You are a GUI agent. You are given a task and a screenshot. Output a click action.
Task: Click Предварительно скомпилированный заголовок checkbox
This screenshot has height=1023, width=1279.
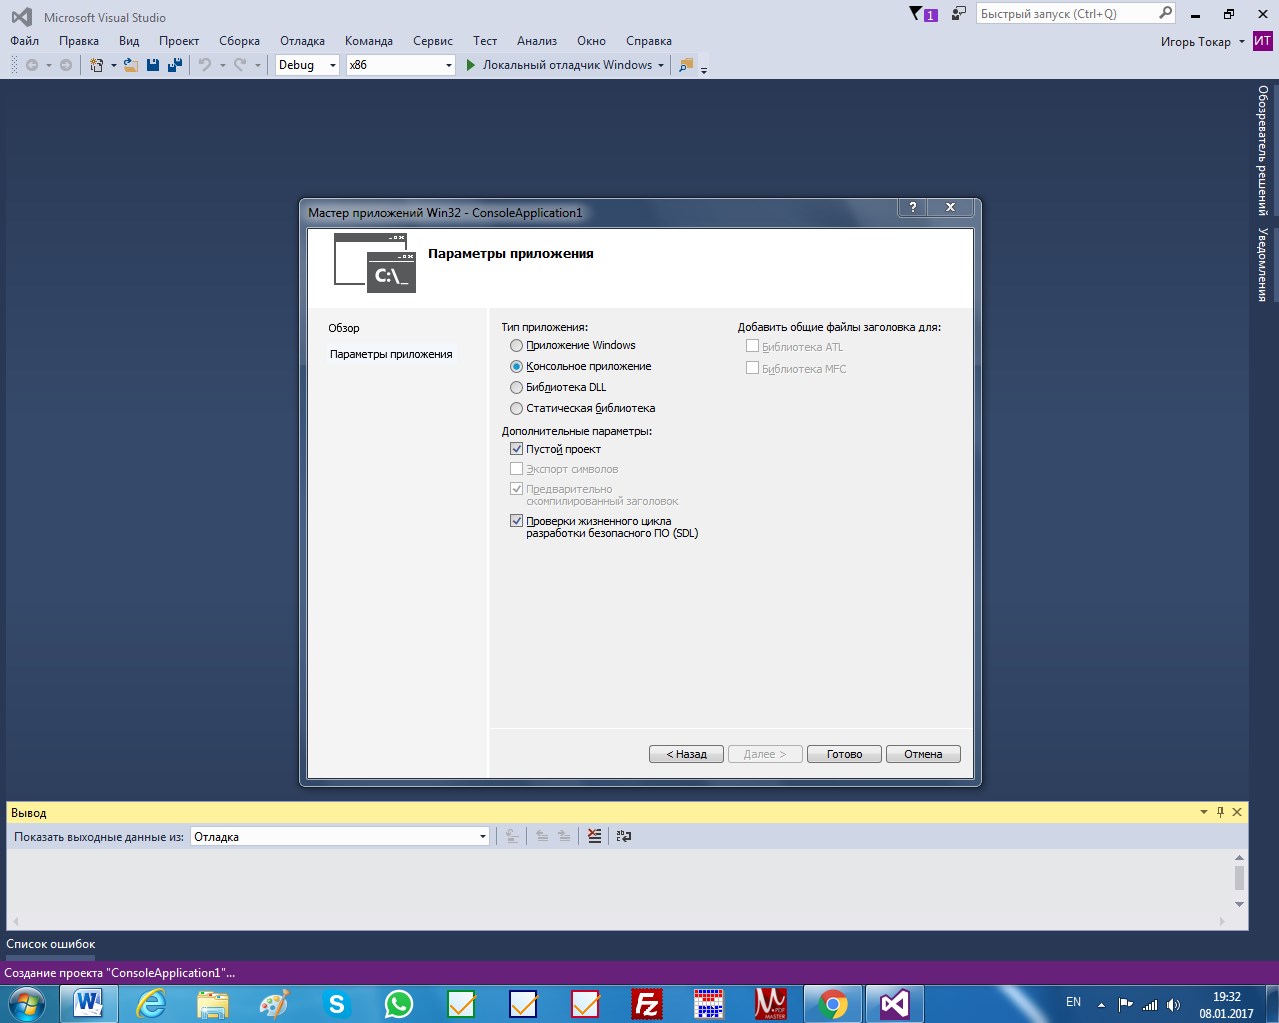(516, 489)
